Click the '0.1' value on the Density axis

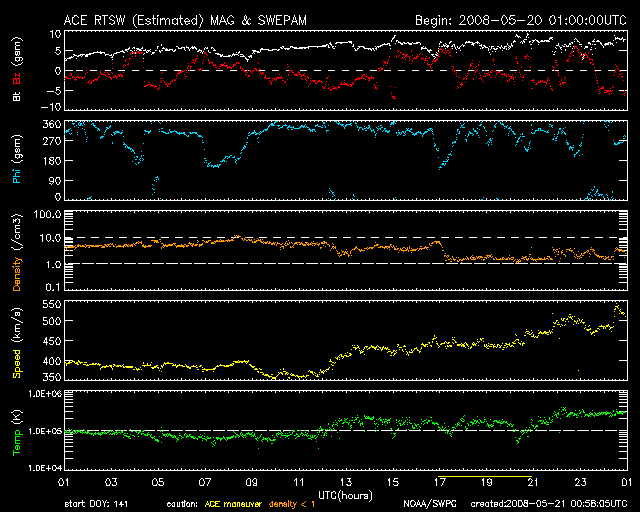point(53,287)
